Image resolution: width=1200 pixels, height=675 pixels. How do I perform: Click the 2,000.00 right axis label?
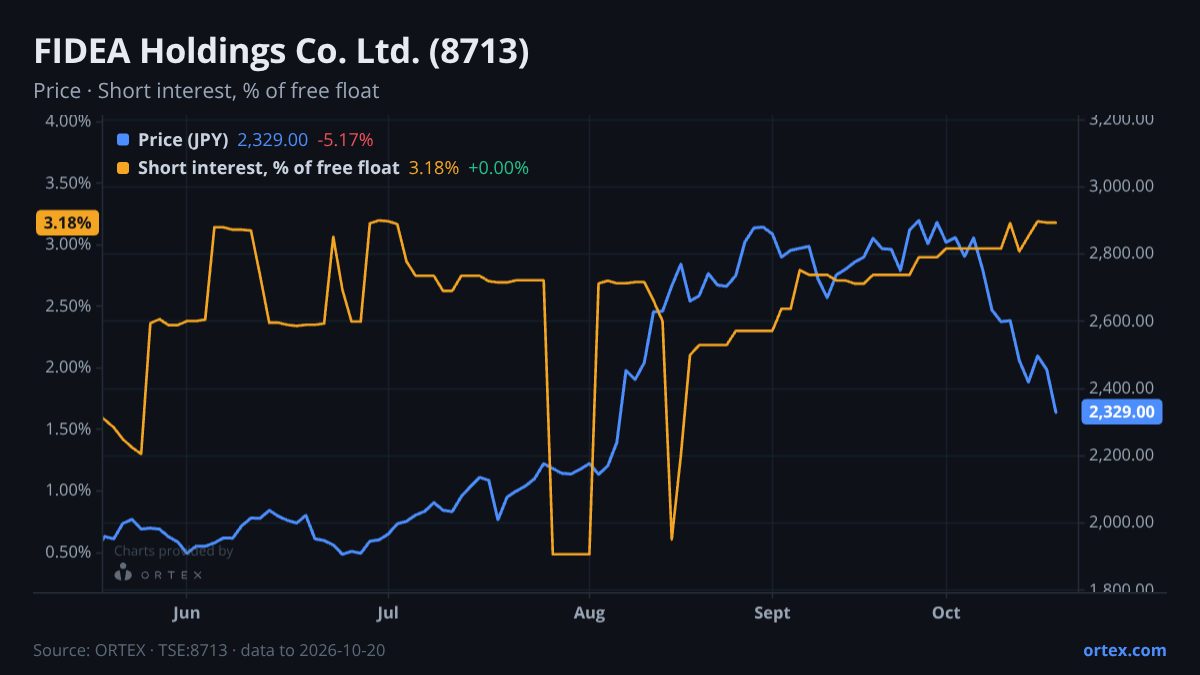[1122, 522]
